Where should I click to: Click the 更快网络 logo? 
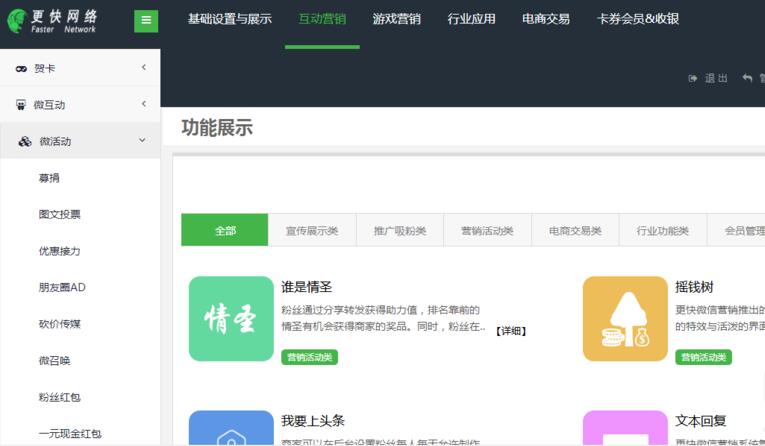[x=56, y=20]
